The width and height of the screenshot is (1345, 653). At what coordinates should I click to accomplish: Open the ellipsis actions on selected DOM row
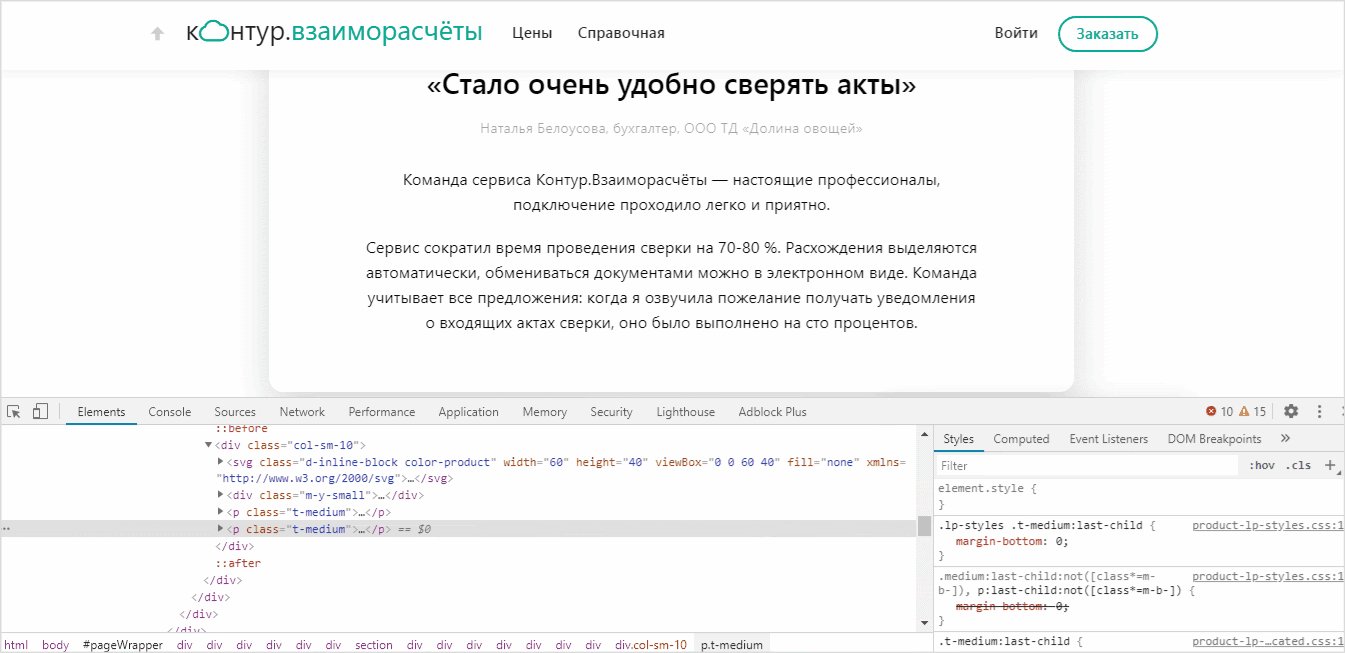point(7,529)
